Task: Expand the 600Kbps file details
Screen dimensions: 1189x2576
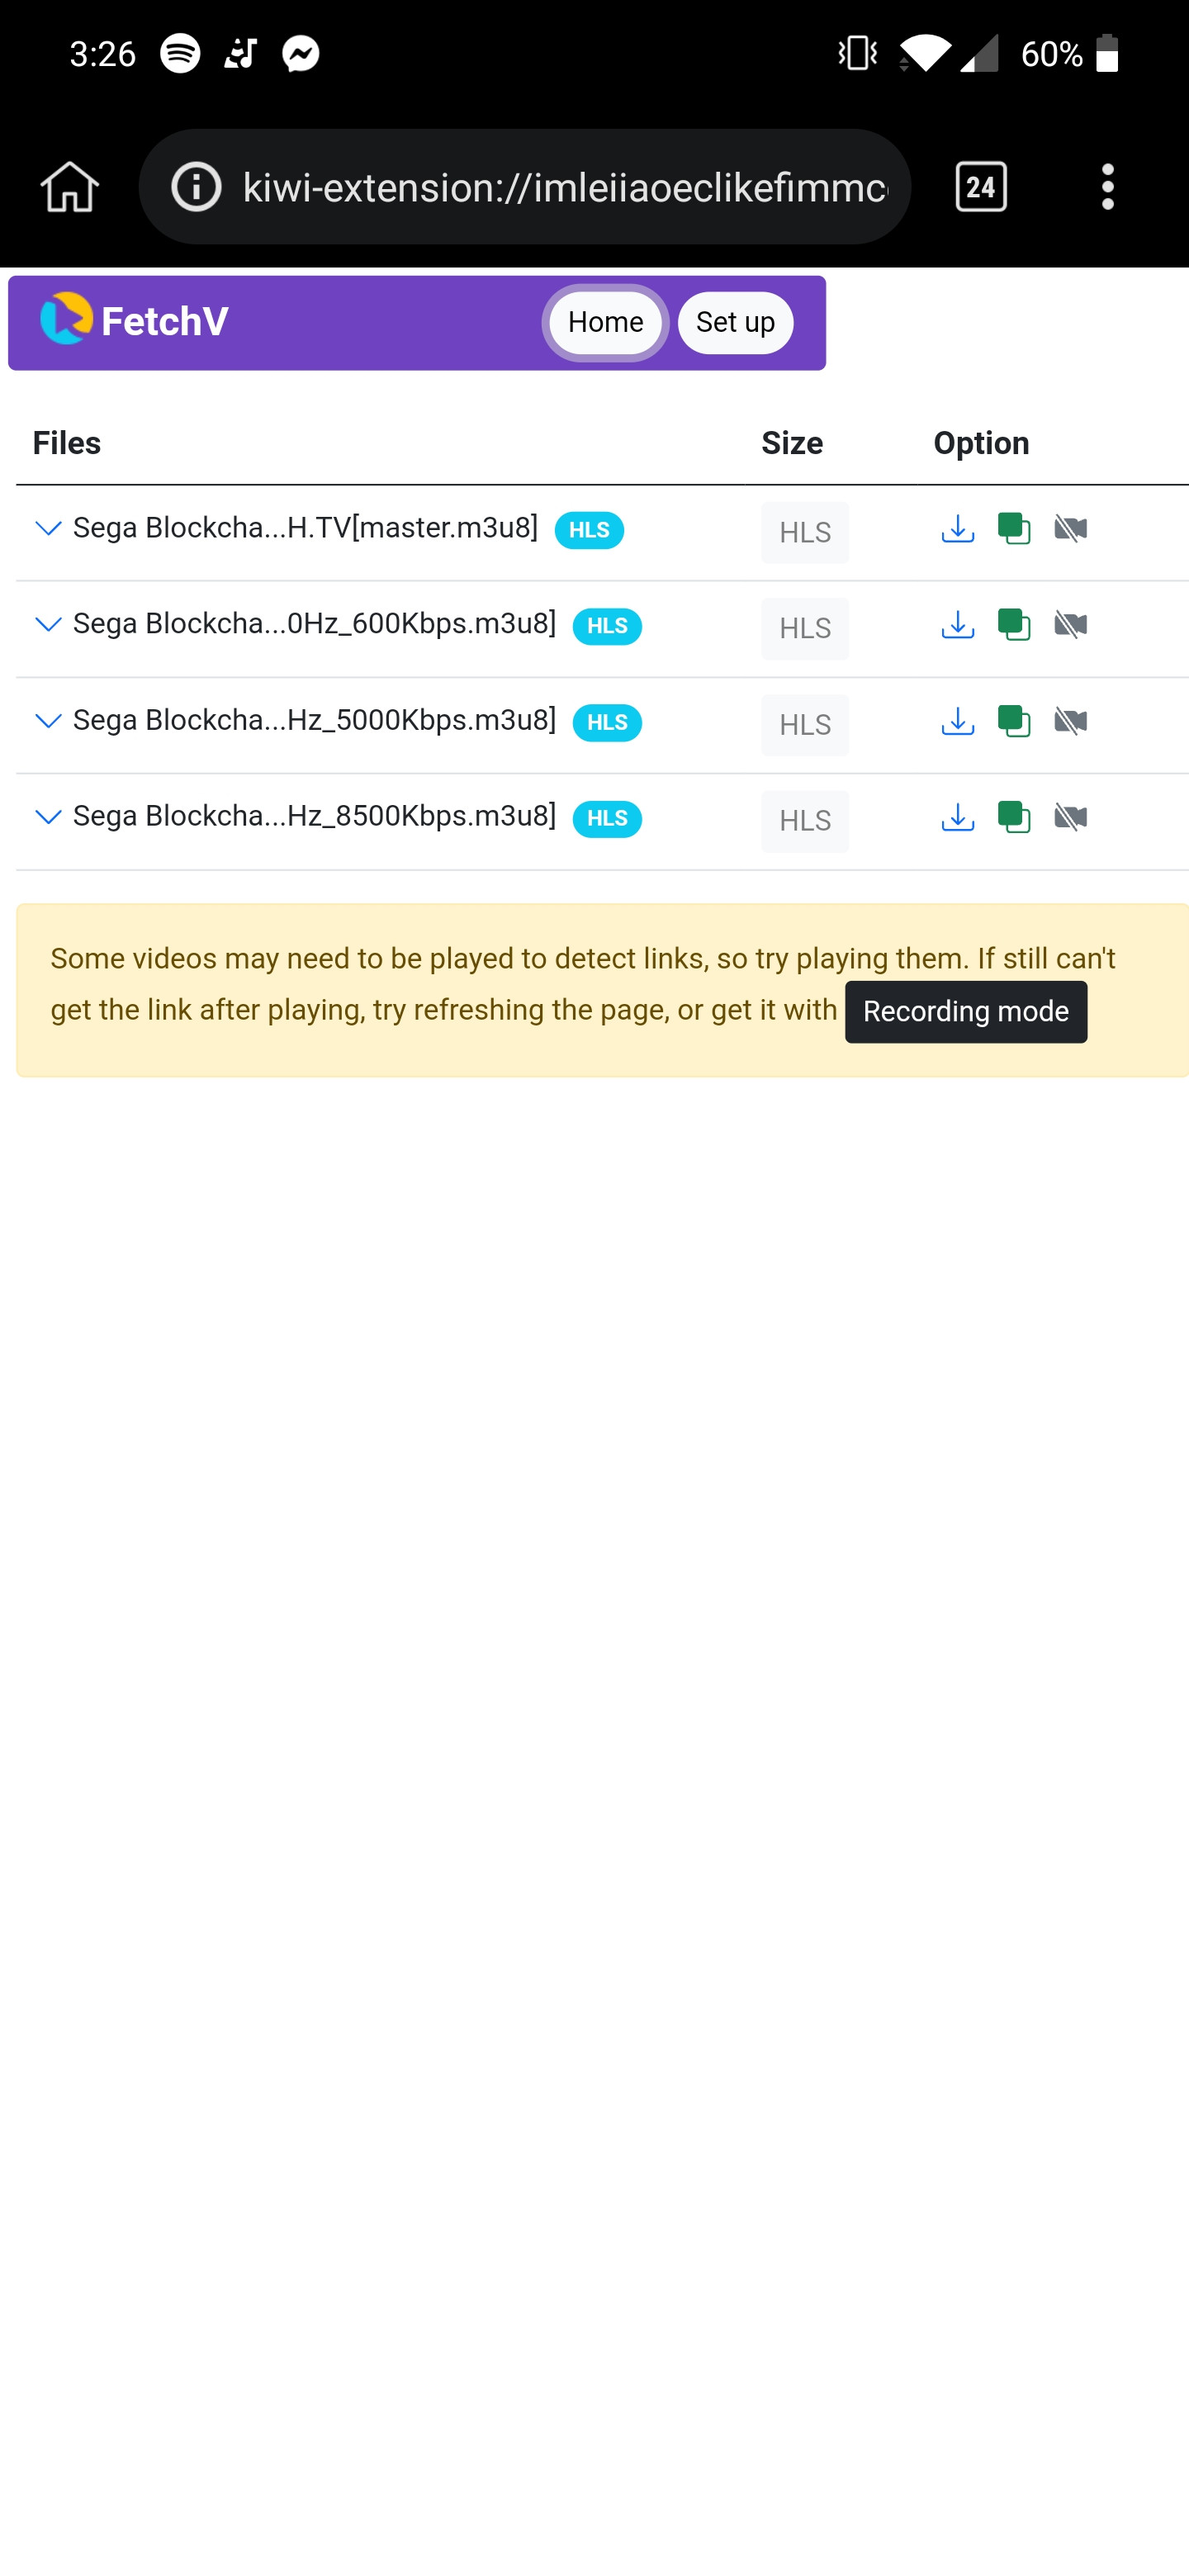Action: [48, 625]
